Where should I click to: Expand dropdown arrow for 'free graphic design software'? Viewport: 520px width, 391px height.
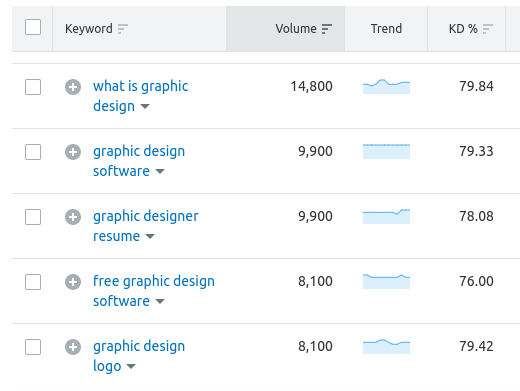[x=160, y=301]
